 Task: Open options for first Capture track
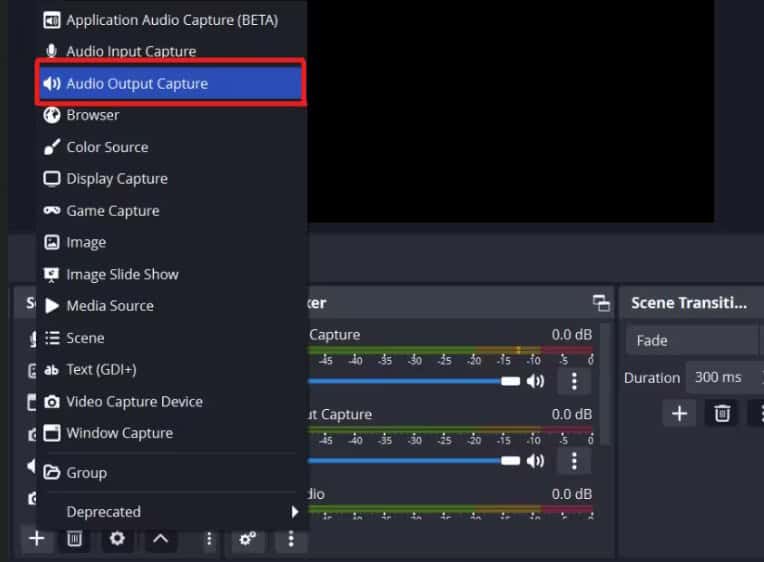pos(574,381)
